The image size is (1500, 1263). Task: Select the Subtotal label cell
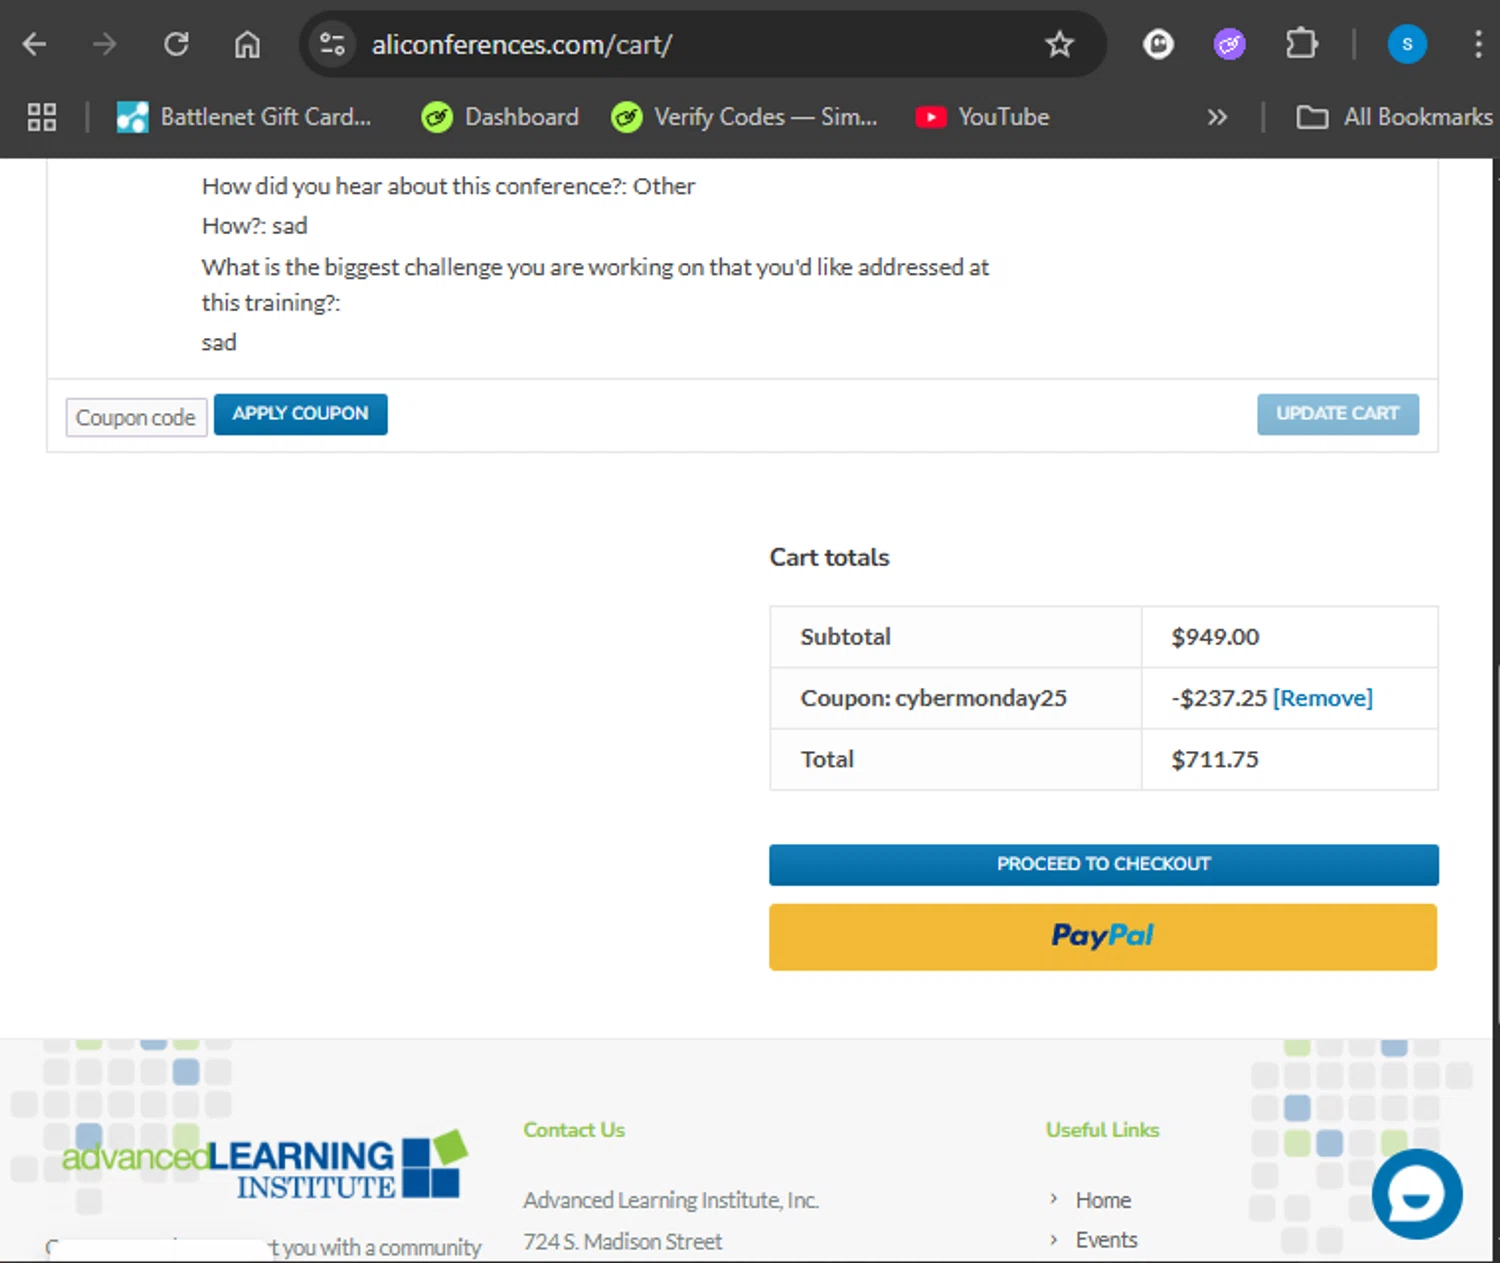tap(955, 637)
